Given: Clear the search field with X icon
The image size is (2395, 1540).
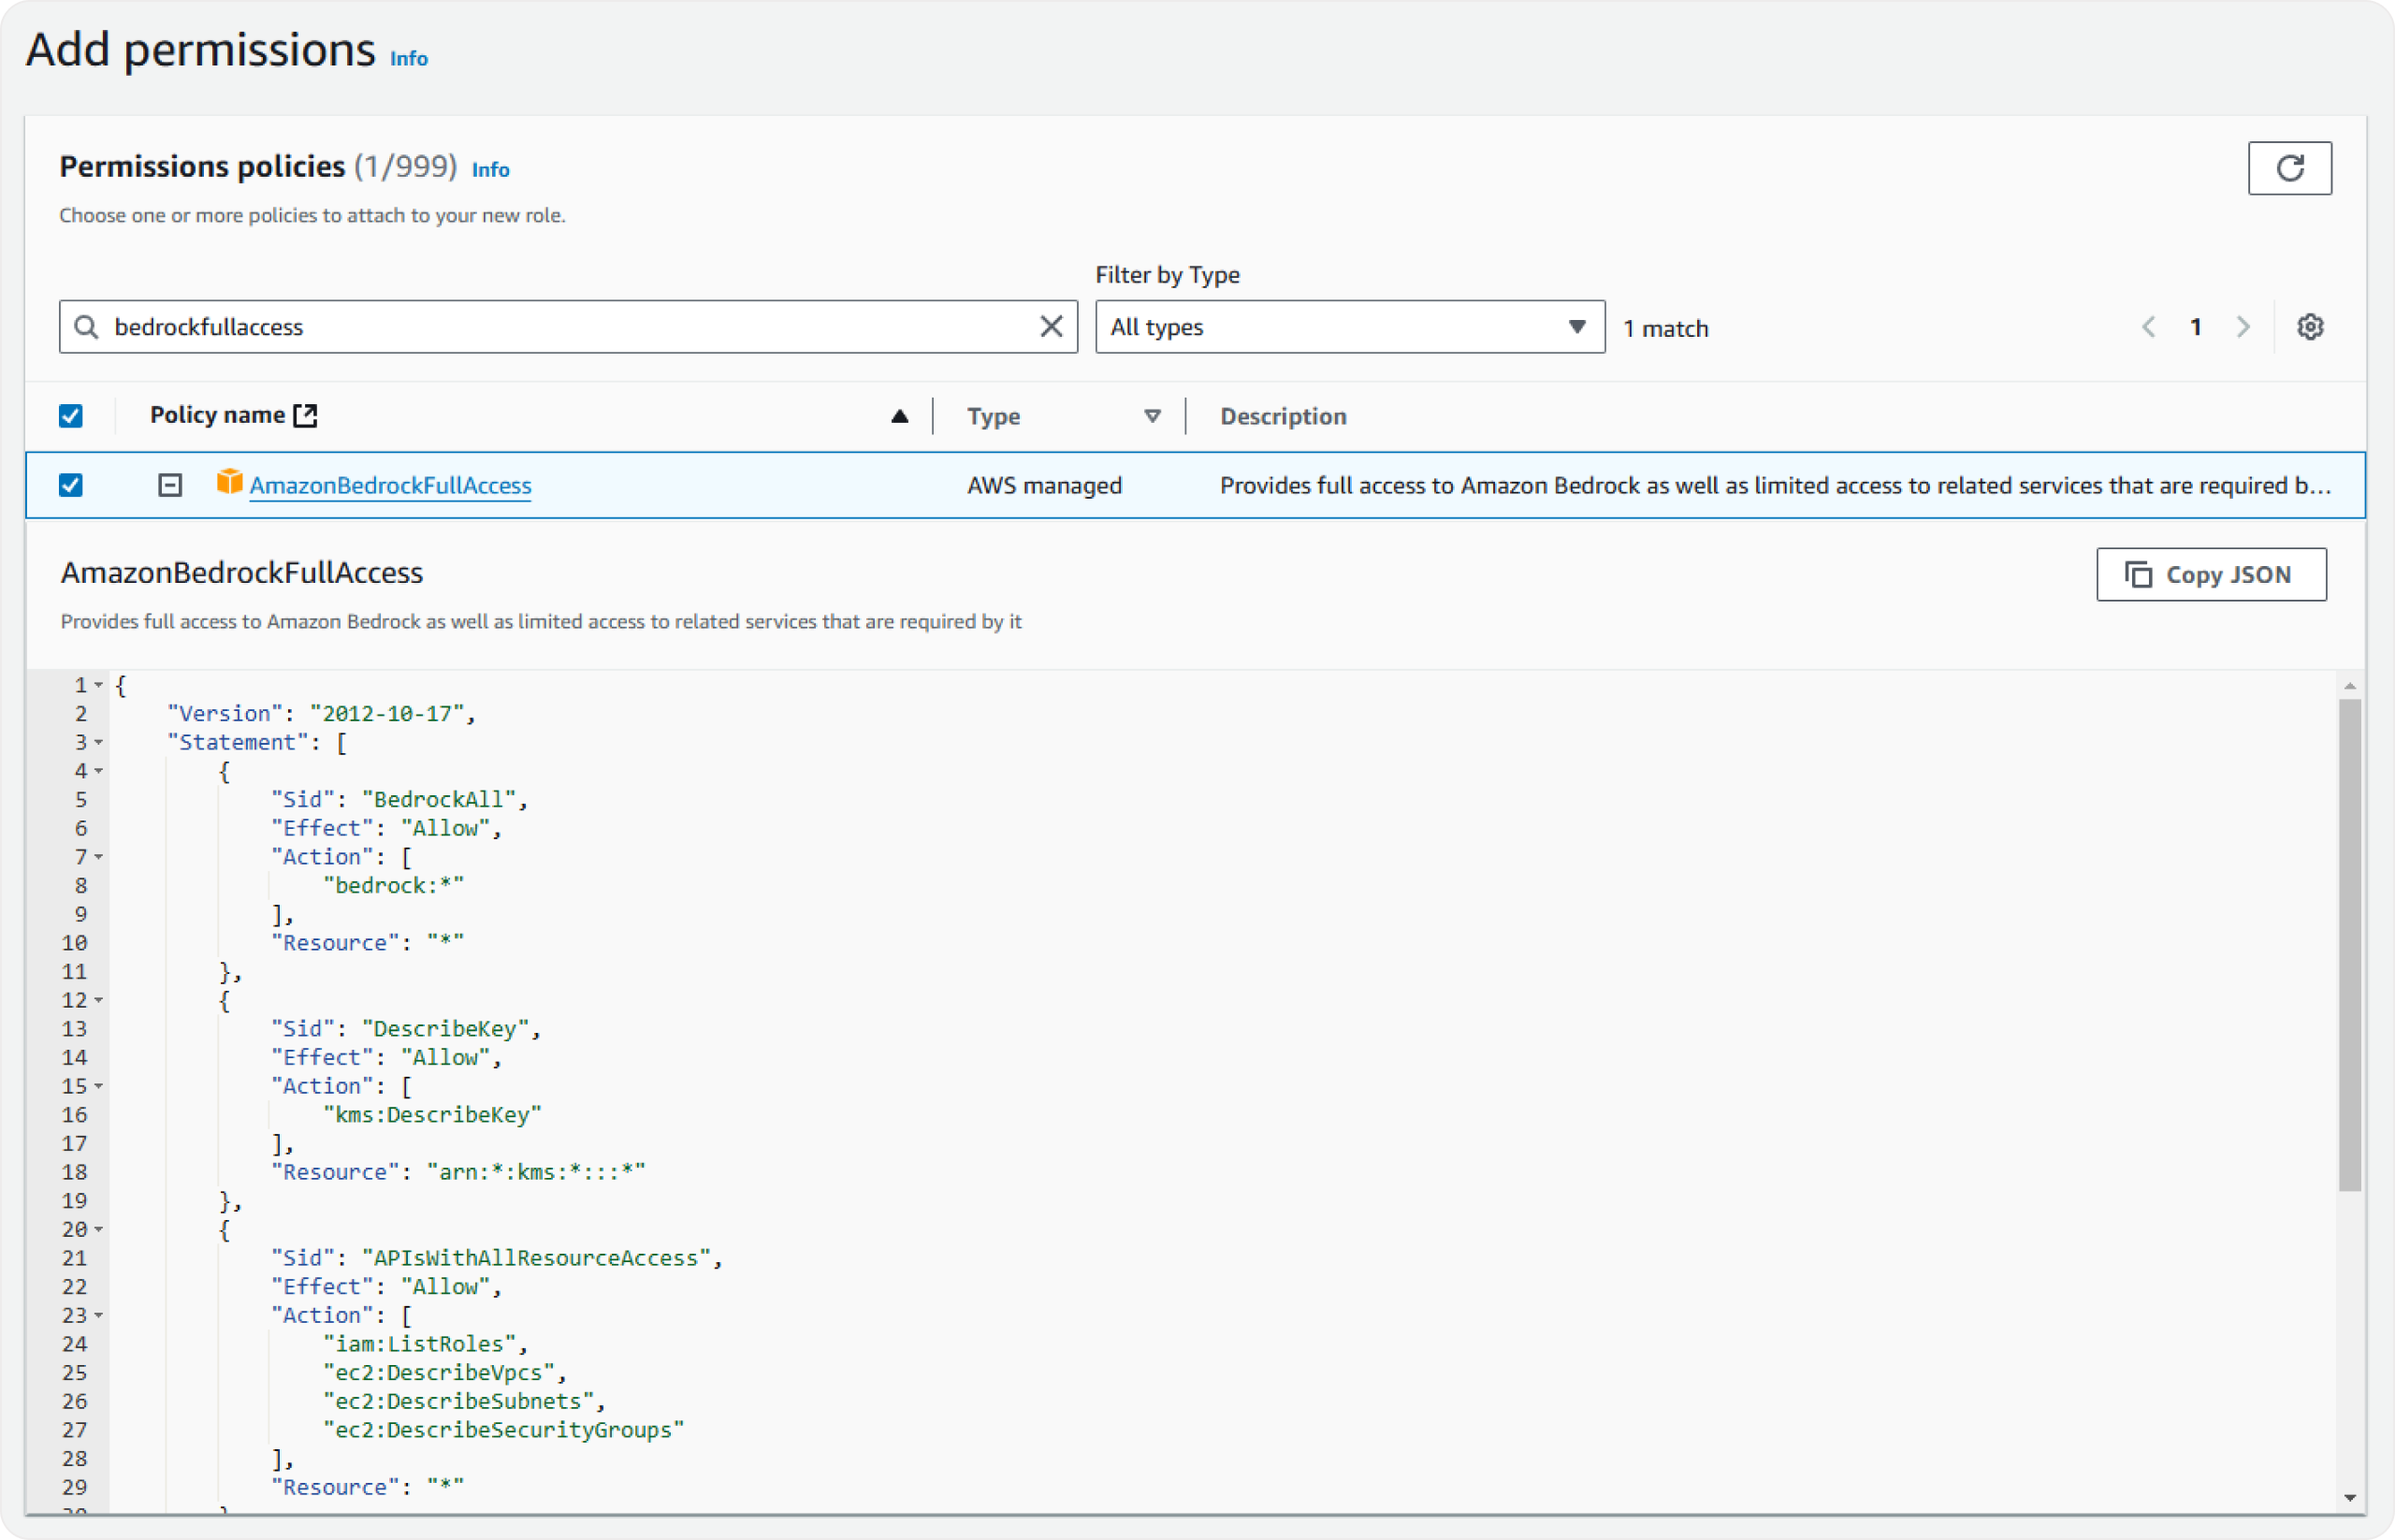Looking at the screenshot, I should click(1050, 327).
